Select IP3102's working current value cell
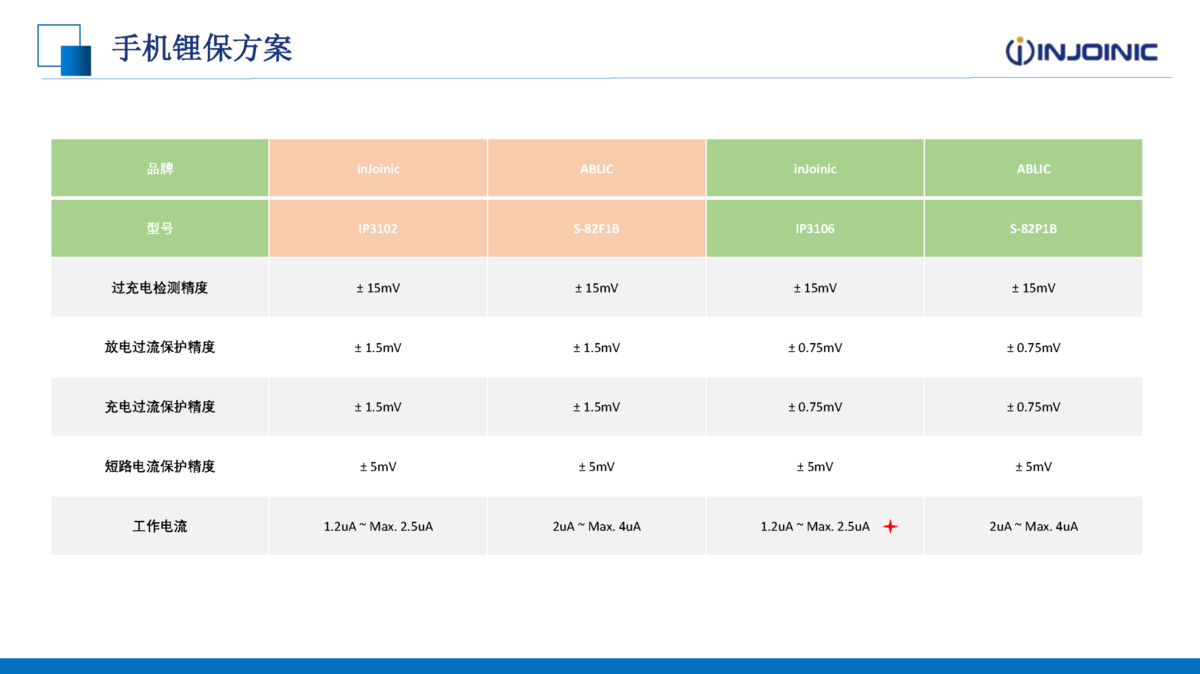Screen dimensions: 1200x674 [x=378, y=526]
